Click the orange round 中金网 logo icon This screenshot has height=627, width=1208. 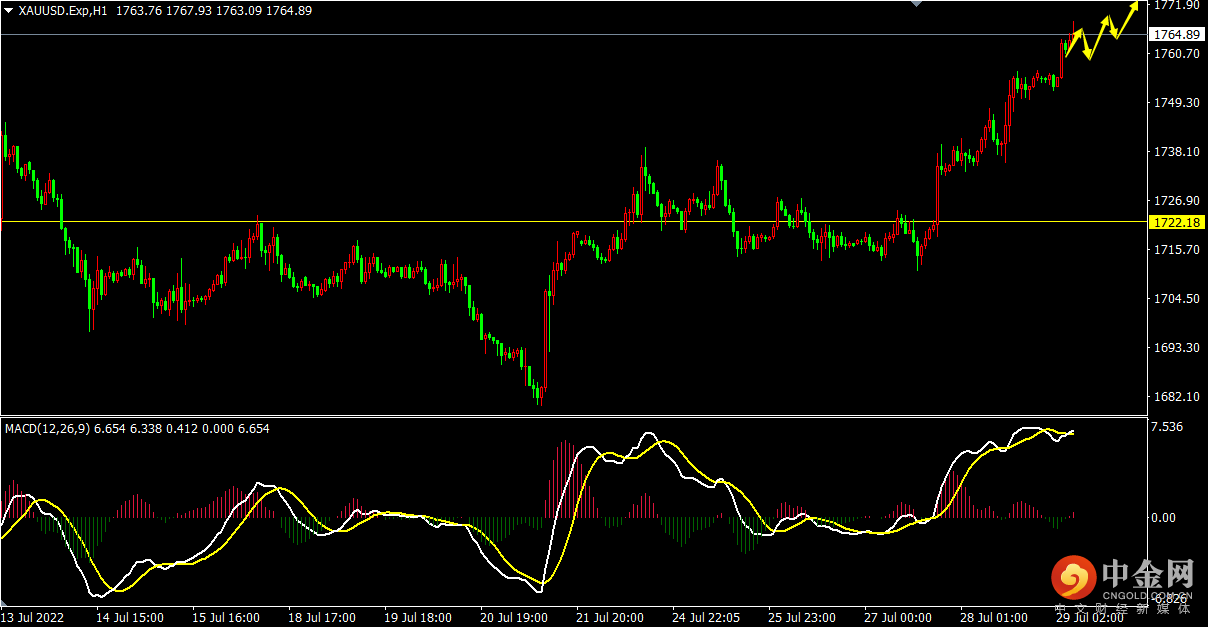(x=1073, y=577)
